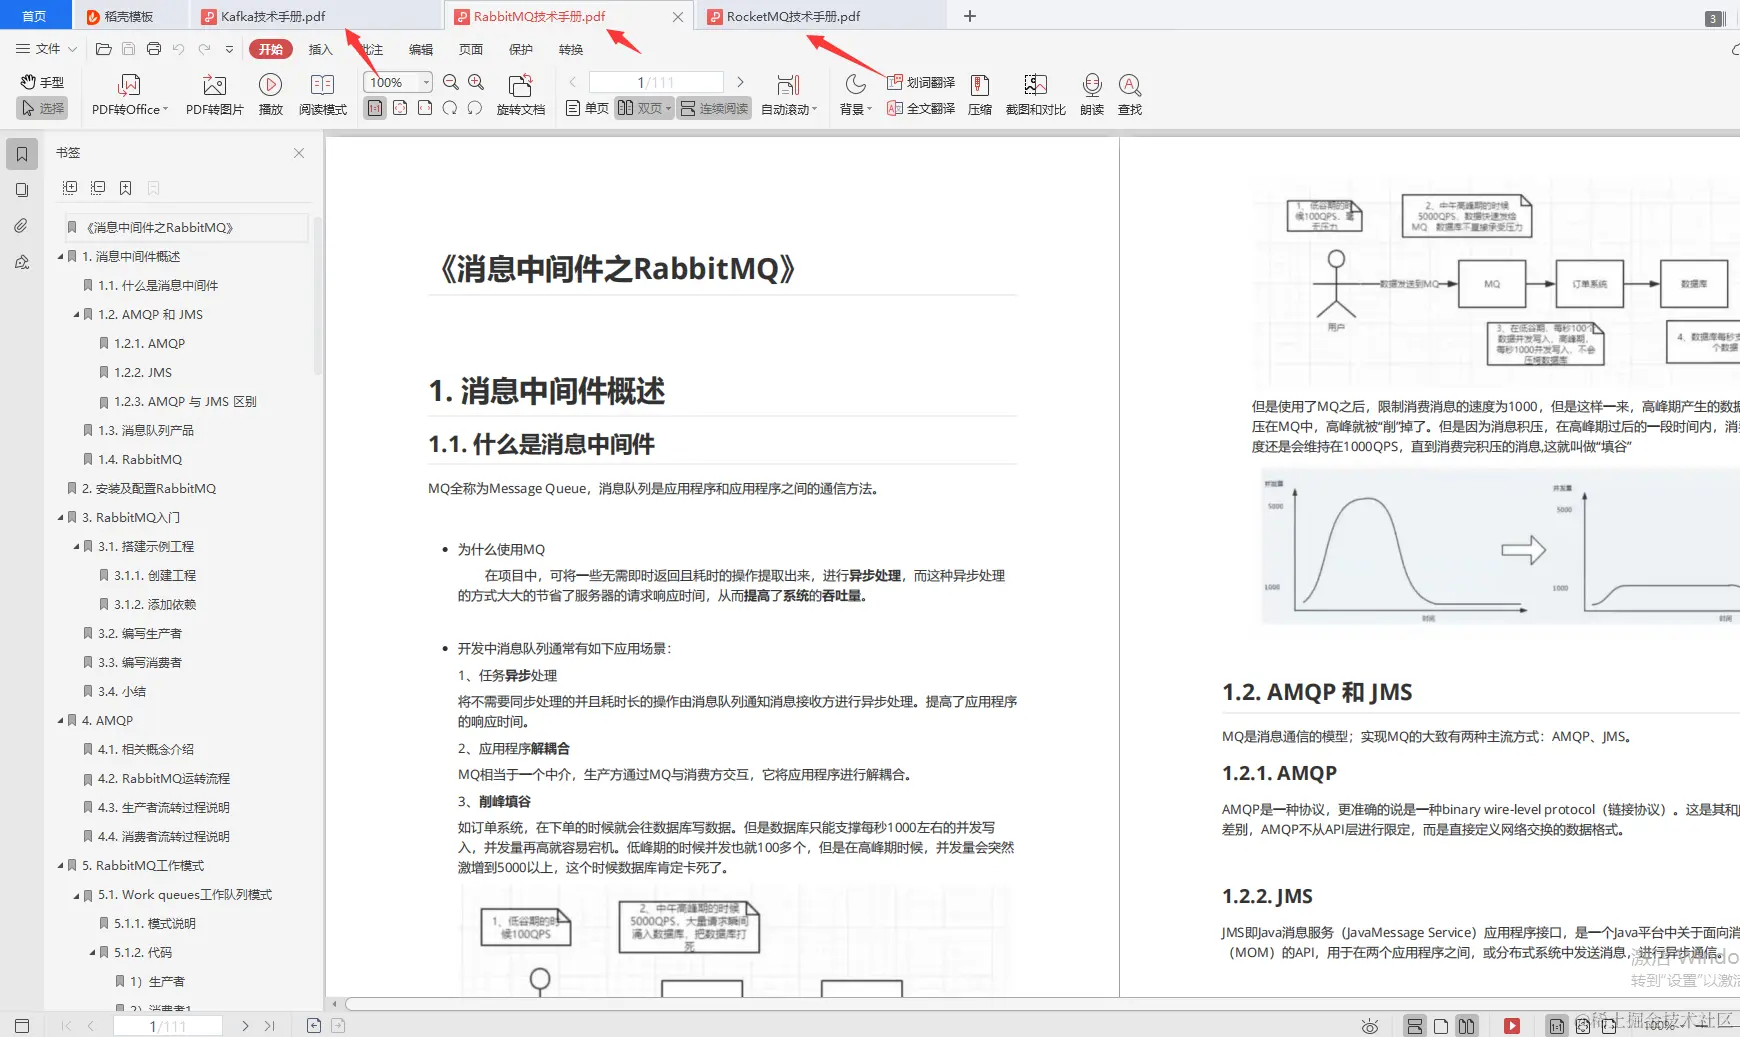The image size is (1740, 1037).
Task: Start 朗读 read aloud
Action: click(x=1092, y=95)
